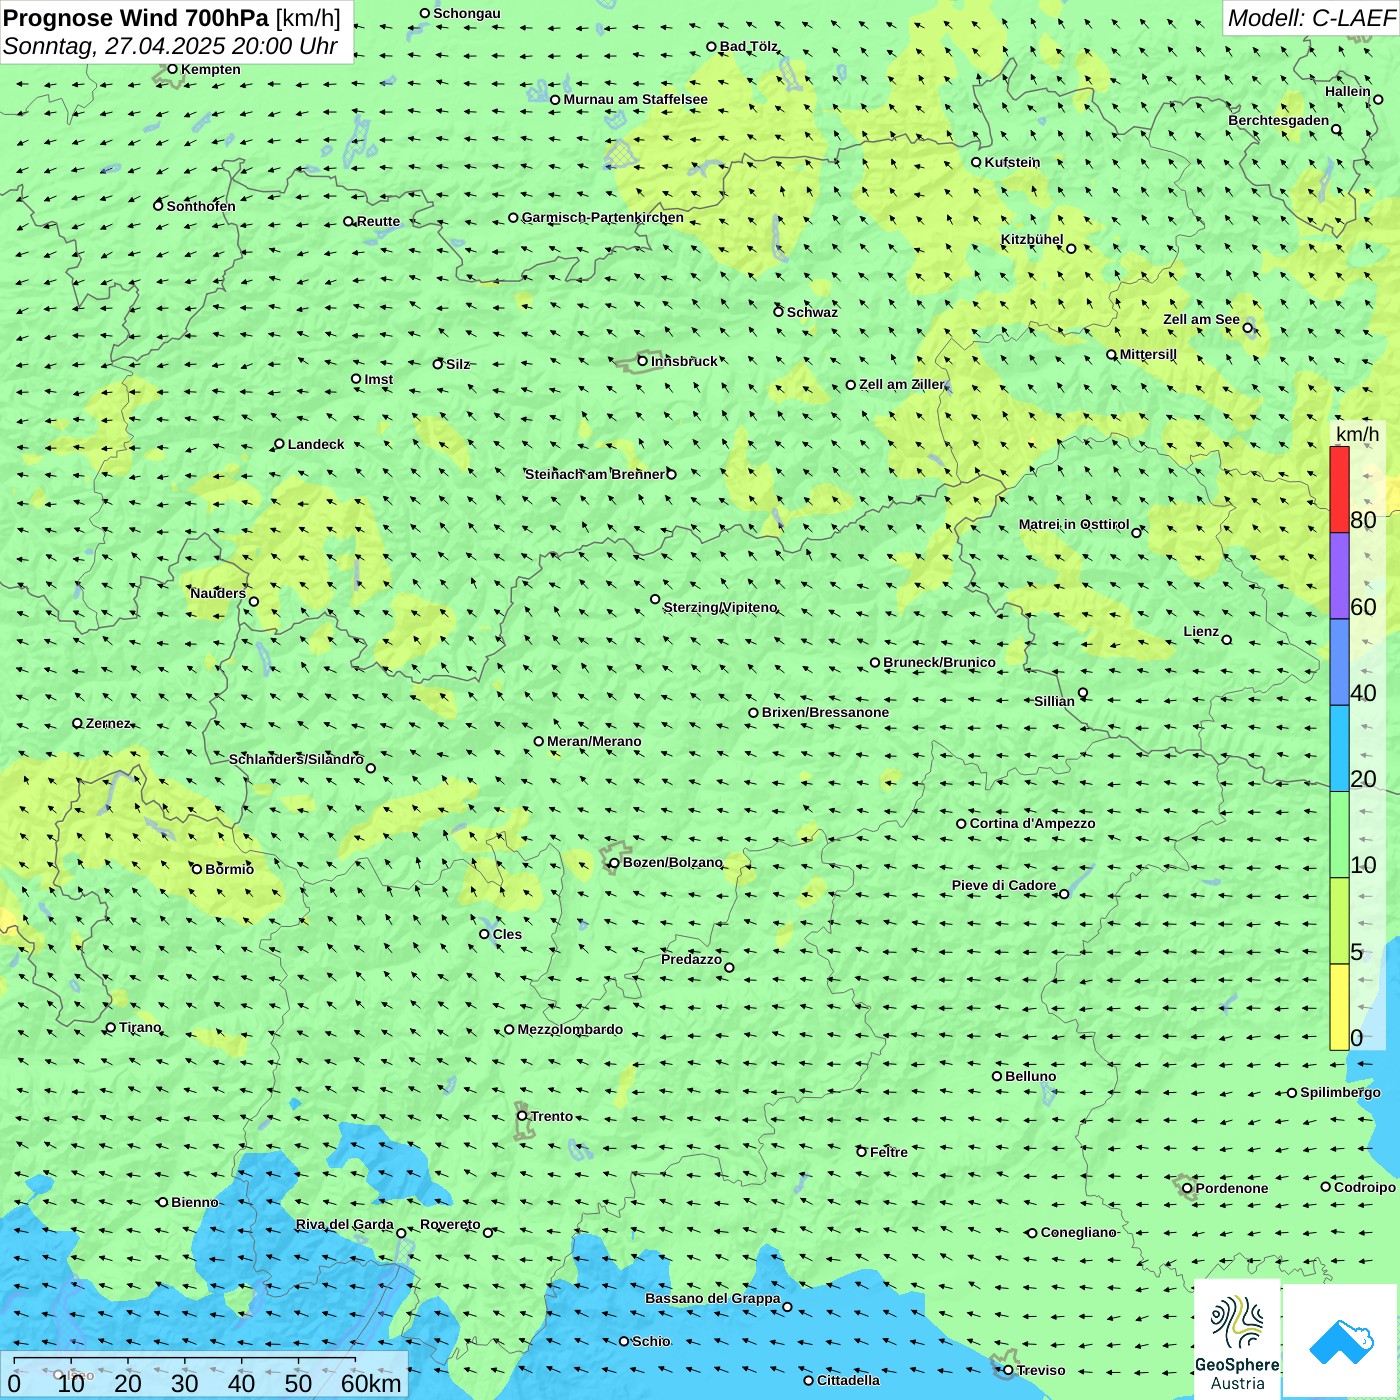Select the Treviso city label
The width and height of the screenshot is (1400, 1400).
pos(1041,1370)
